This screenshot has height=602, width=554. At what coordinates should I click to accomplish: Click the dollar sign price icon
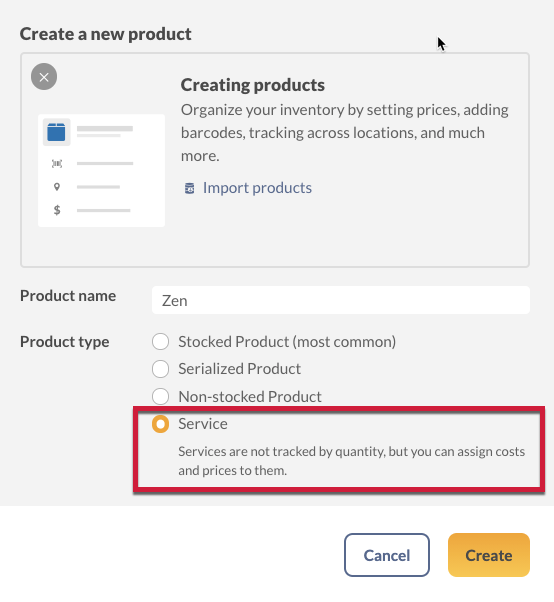tap(57, 210)
